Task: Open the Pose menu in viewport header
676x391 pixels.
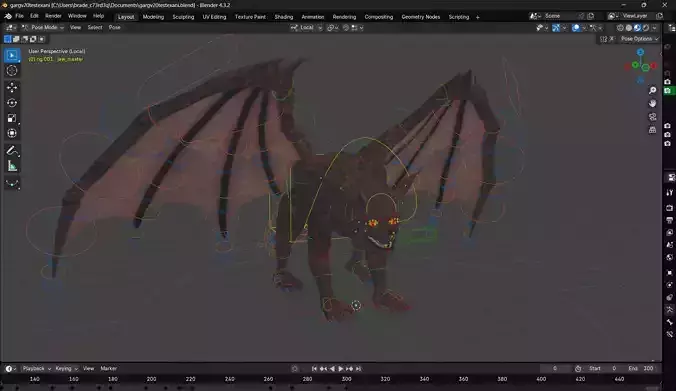Action: 114,28
